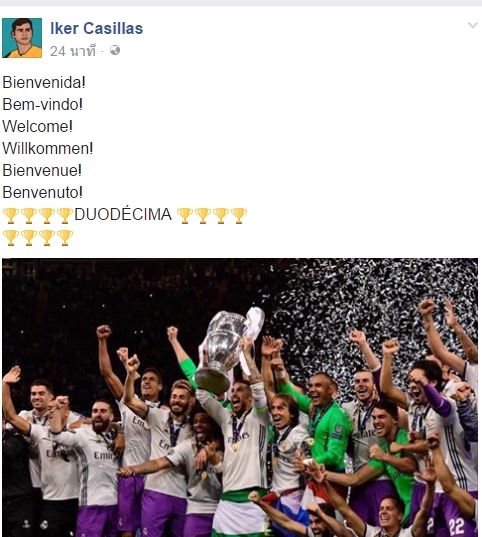Select the Bem-vindo! text line
The height and width of the screenshot is (537, 482).
click(x=42, y=104)
